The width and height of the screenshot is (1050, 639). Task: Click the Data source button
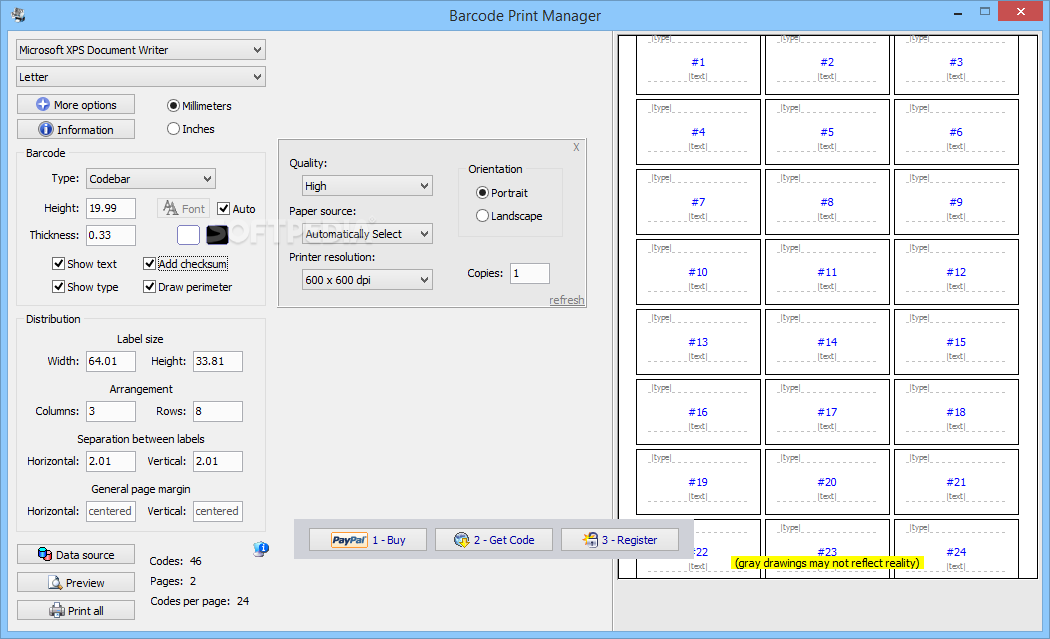pyautogui.click(x=76, y=555)
